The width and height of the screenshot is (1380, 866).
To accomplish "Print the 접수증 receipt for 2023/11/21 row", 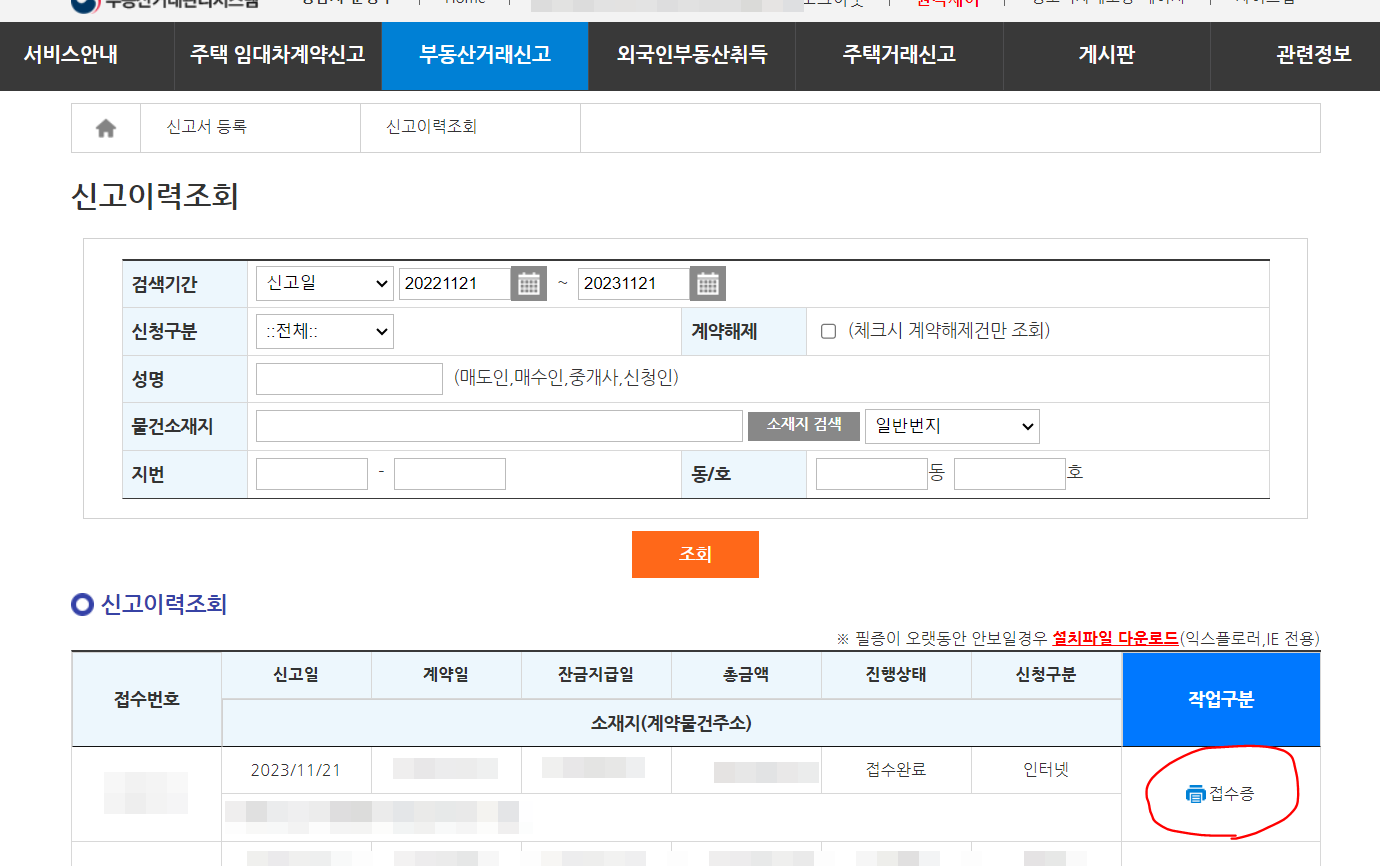I will 1220,794.
